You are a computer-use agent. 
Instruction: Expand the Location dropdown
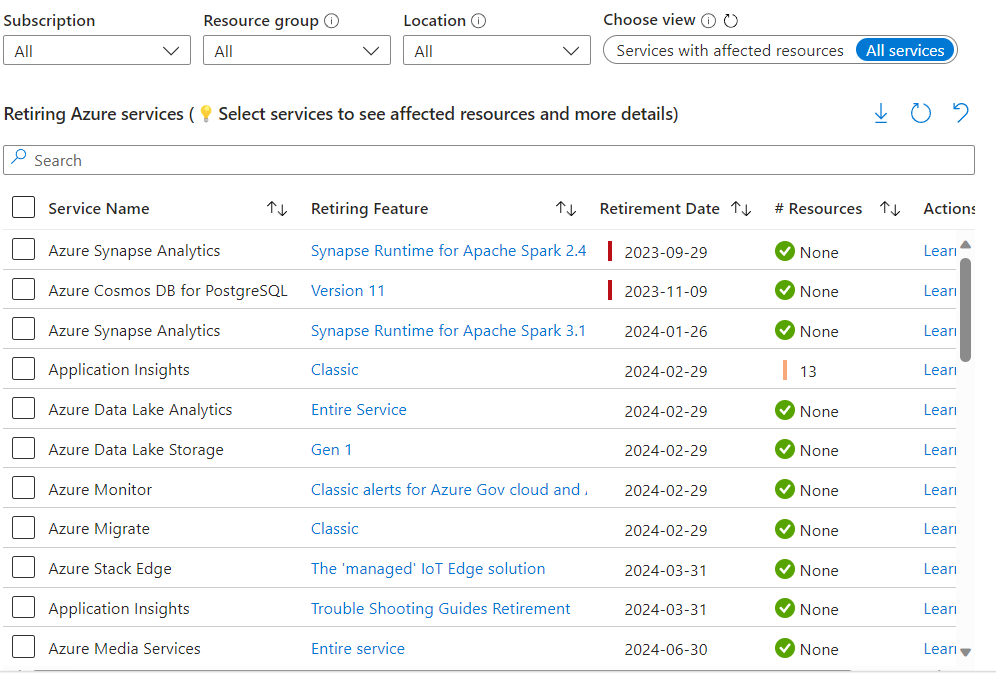(497, 51)
